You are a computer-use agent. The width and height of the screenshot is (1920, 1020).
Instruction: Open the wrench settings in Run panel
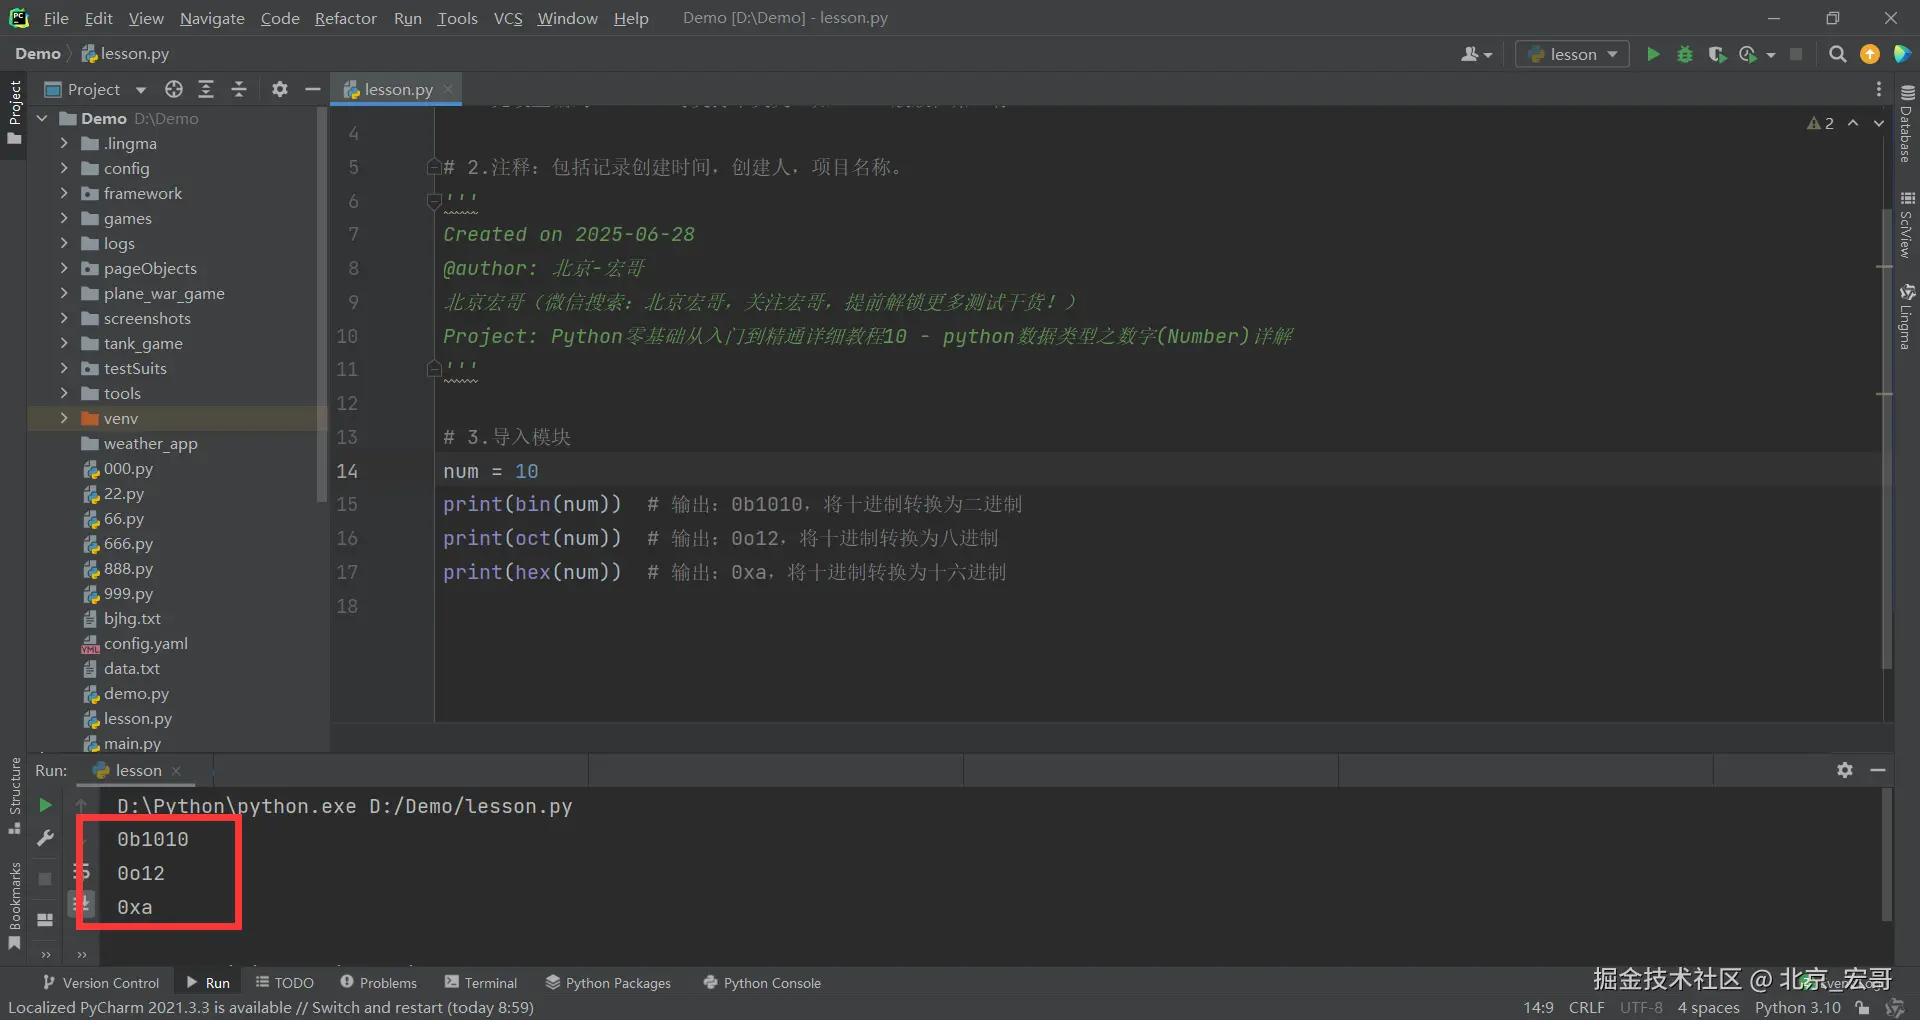45,838
